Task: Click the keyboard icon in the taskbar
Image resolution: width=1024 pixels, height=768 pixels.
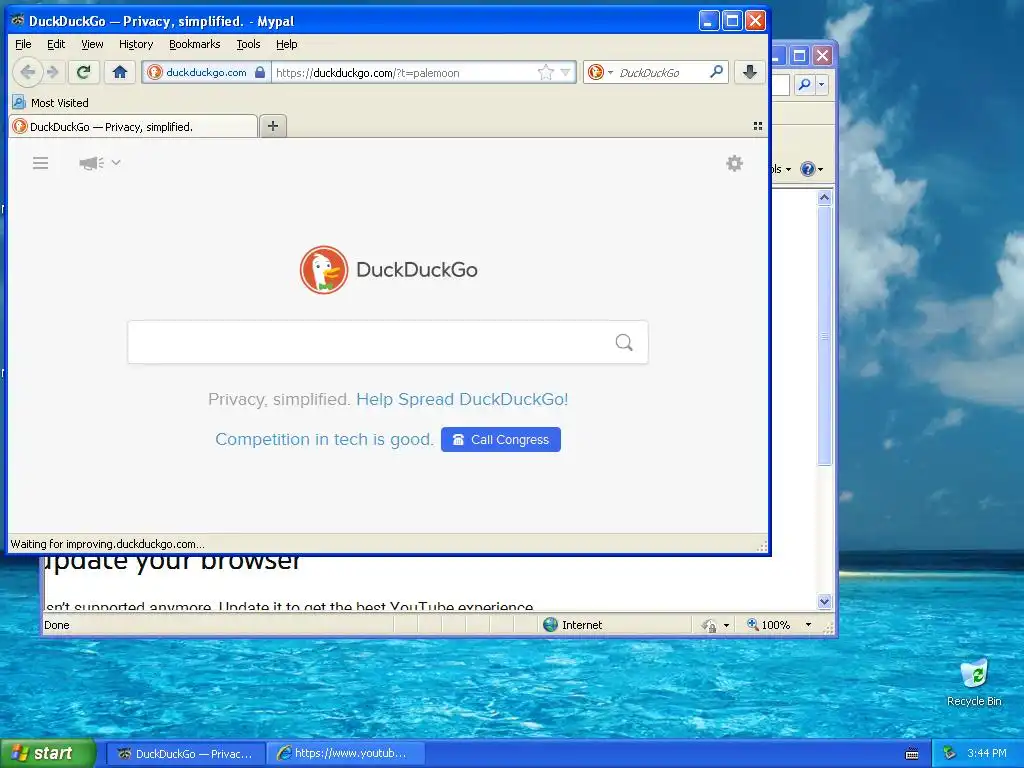Action: click(912, 754)
